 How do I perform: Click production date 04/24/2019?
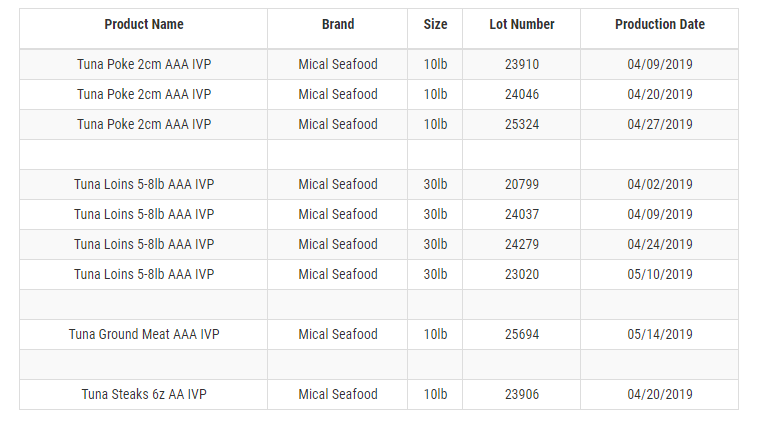click(660, 244)
